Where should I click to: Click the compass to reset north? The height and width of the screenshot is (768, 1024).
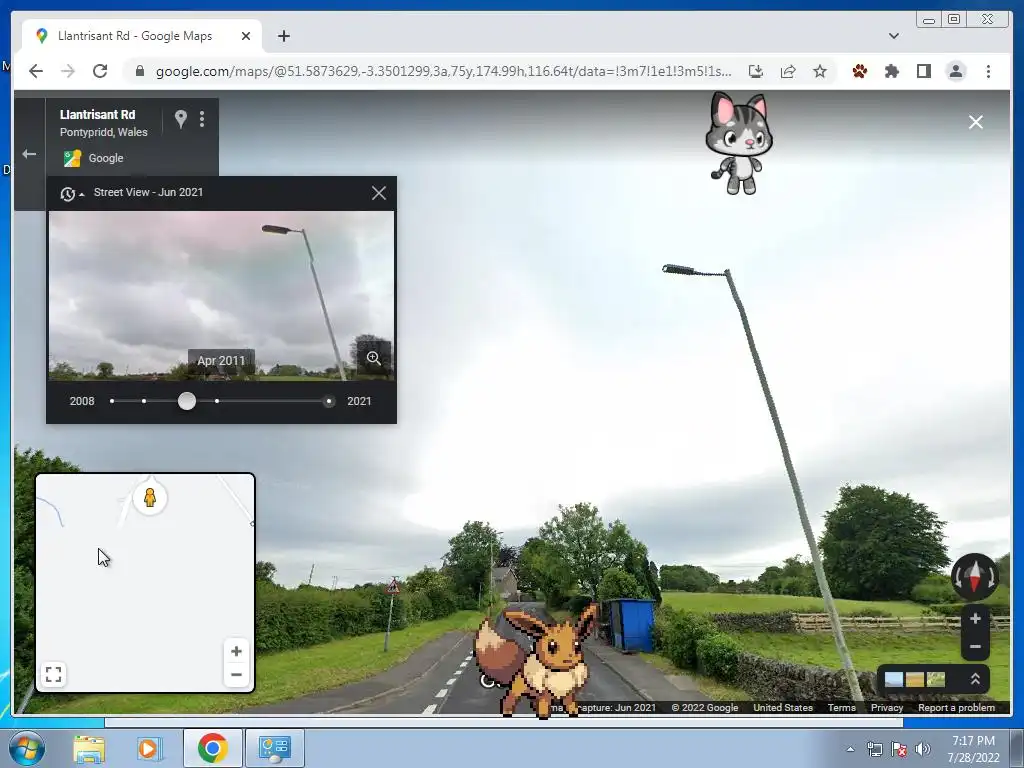974,577
